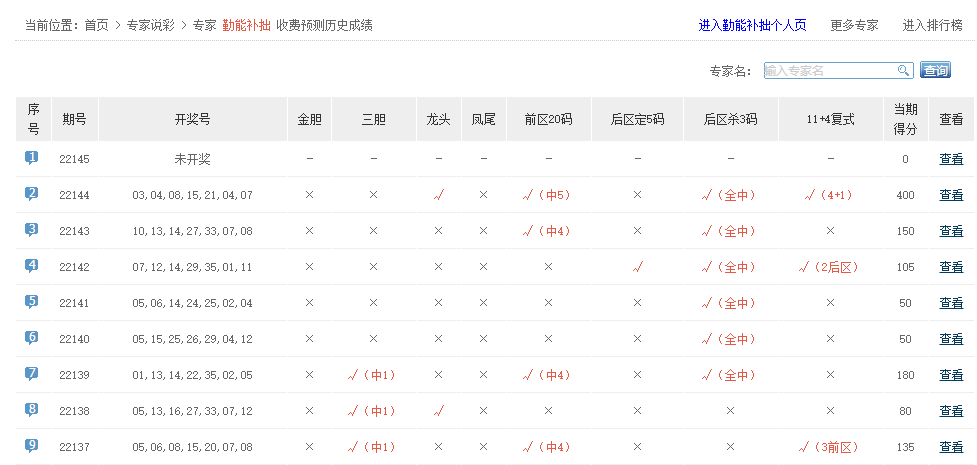Open the 更多专家 link

coord(854,25)
